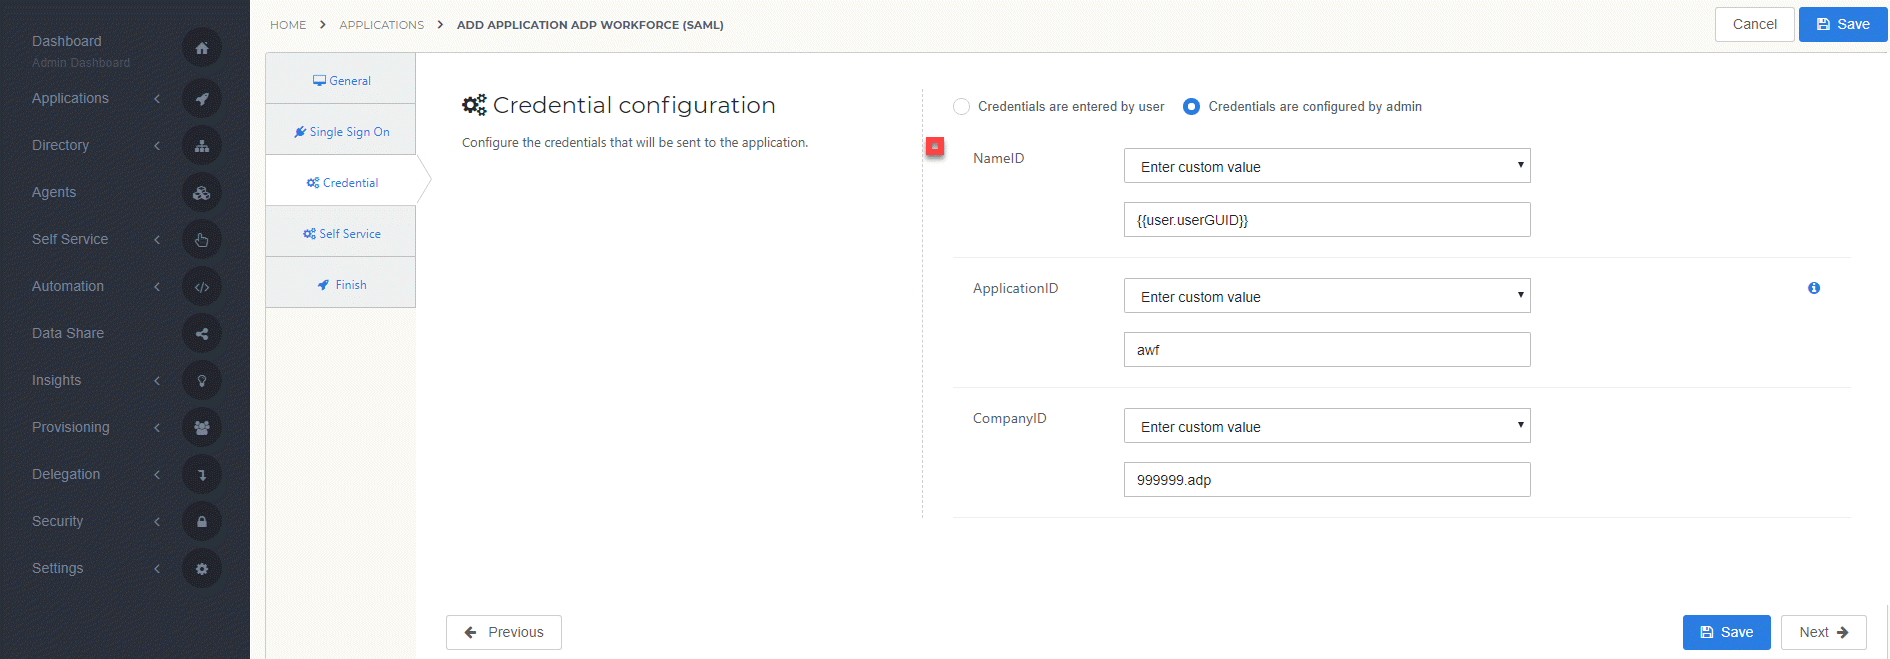Click the Self Service hand icon

coord(202,240)
